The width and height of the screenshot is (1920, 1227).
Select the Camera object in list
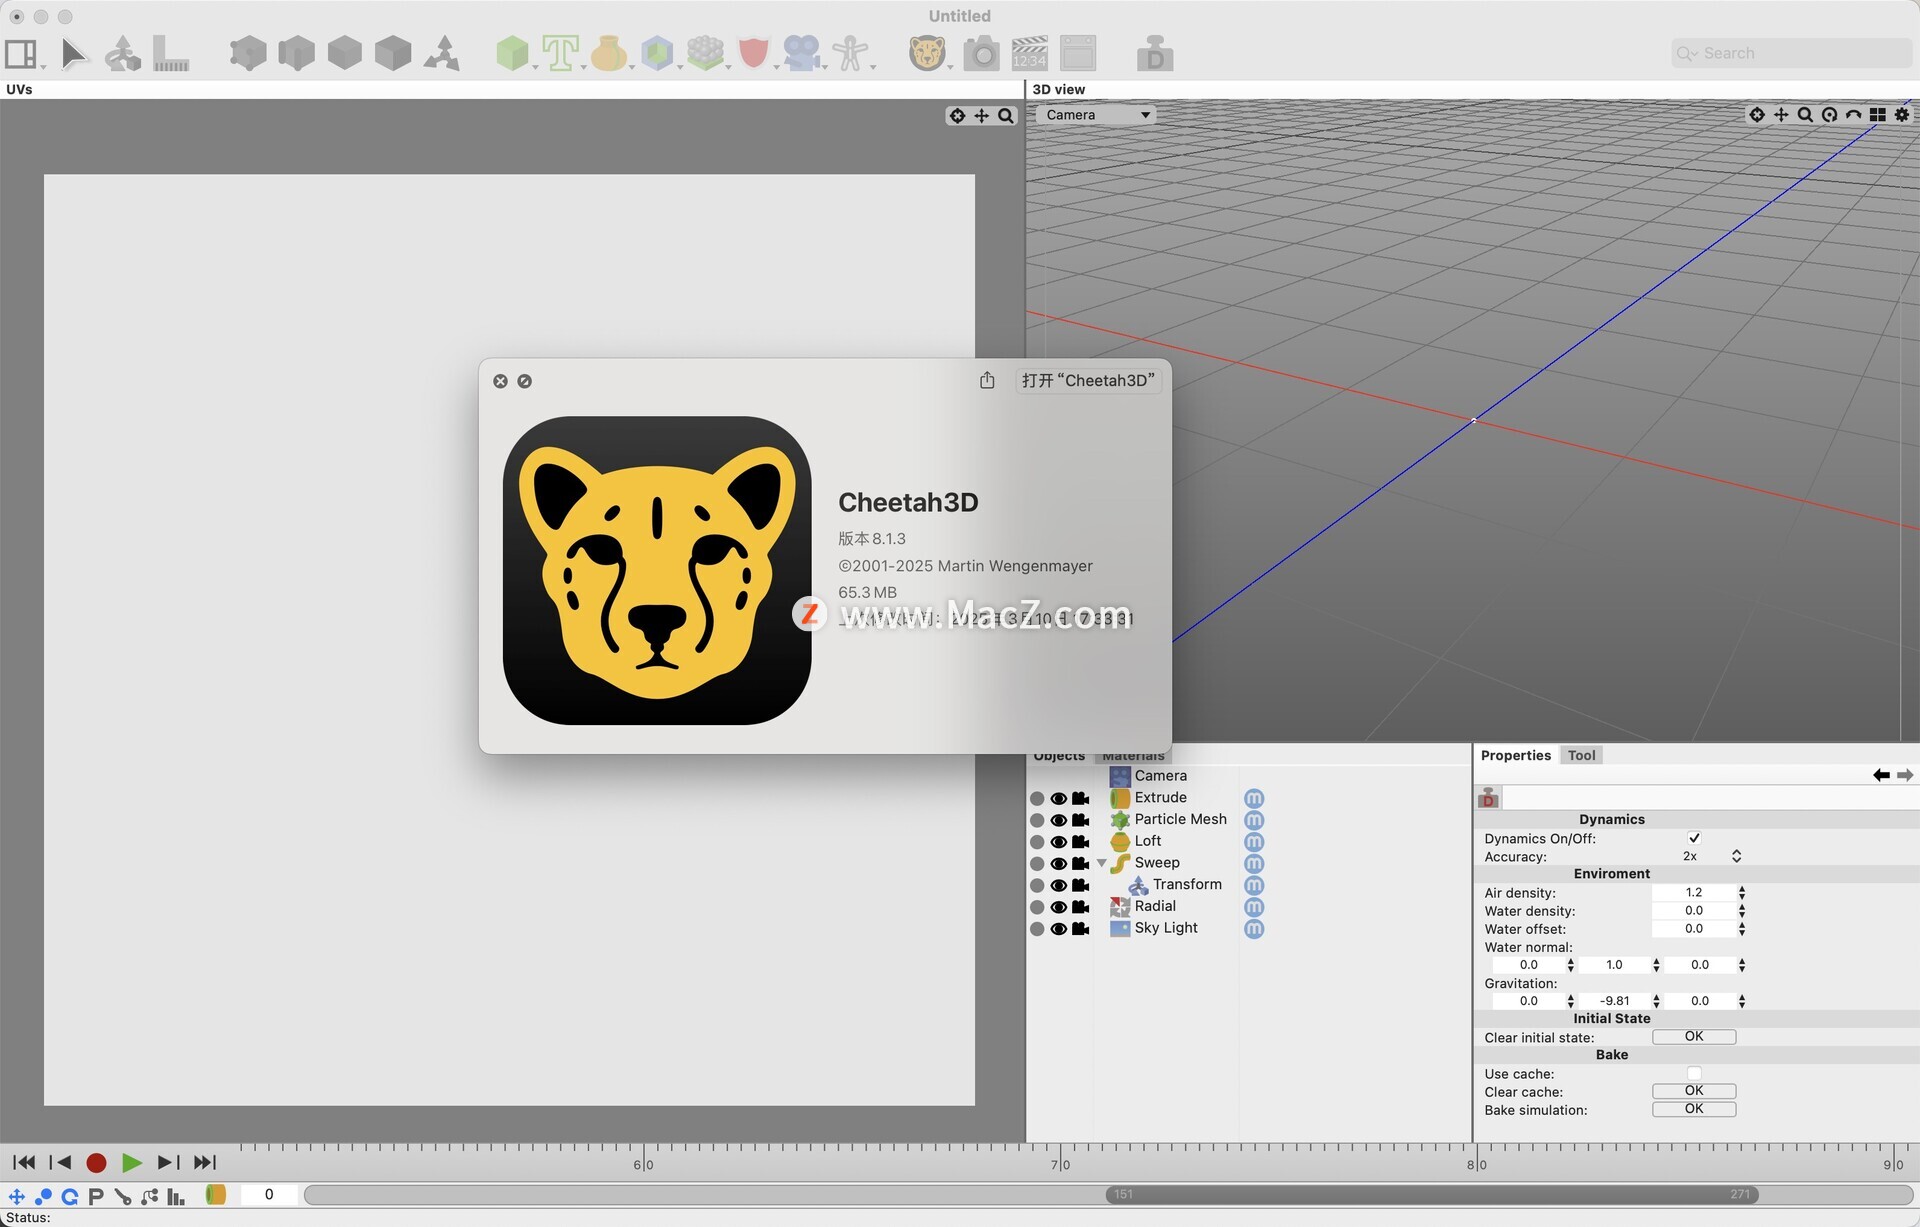pyautogui.click(x=1160, y=776)
